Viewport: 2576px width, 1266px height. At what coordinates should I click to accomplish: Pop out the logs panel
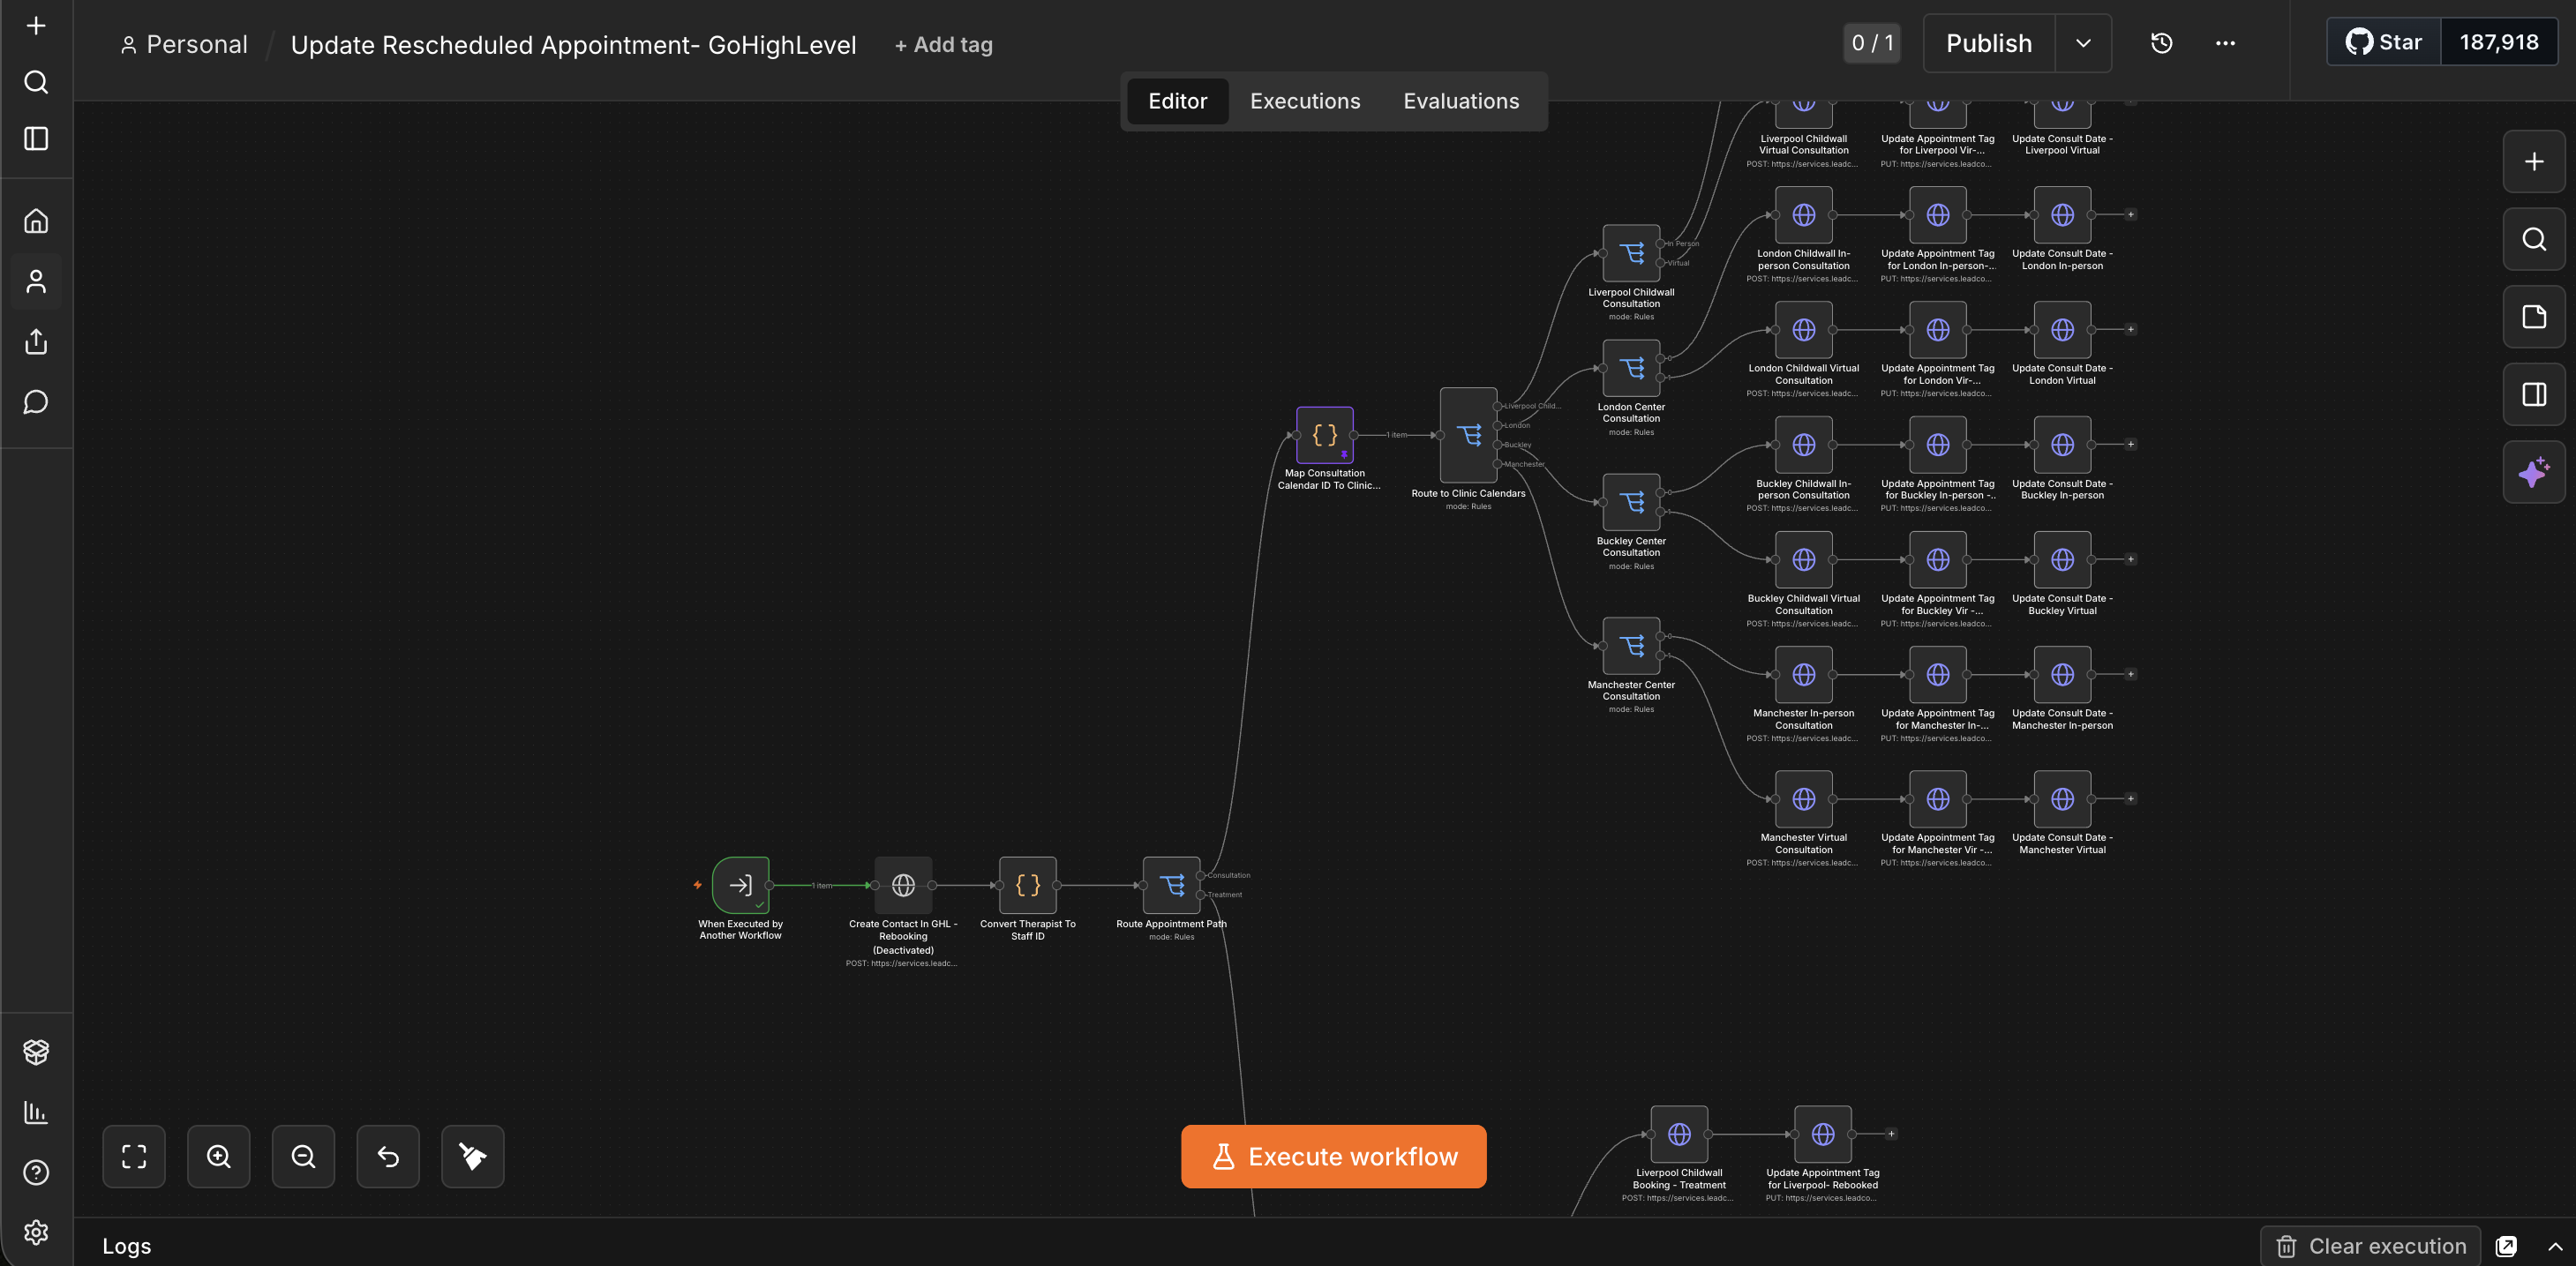point(2506,1246)
